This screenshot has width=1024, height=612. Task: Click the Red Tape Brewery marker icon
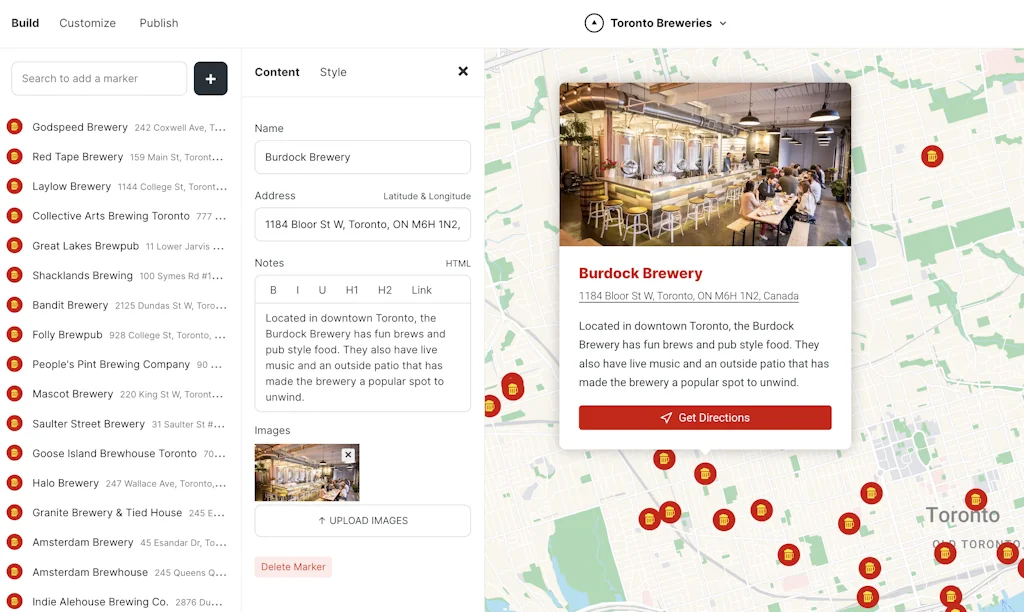click(x=14, y=157)
